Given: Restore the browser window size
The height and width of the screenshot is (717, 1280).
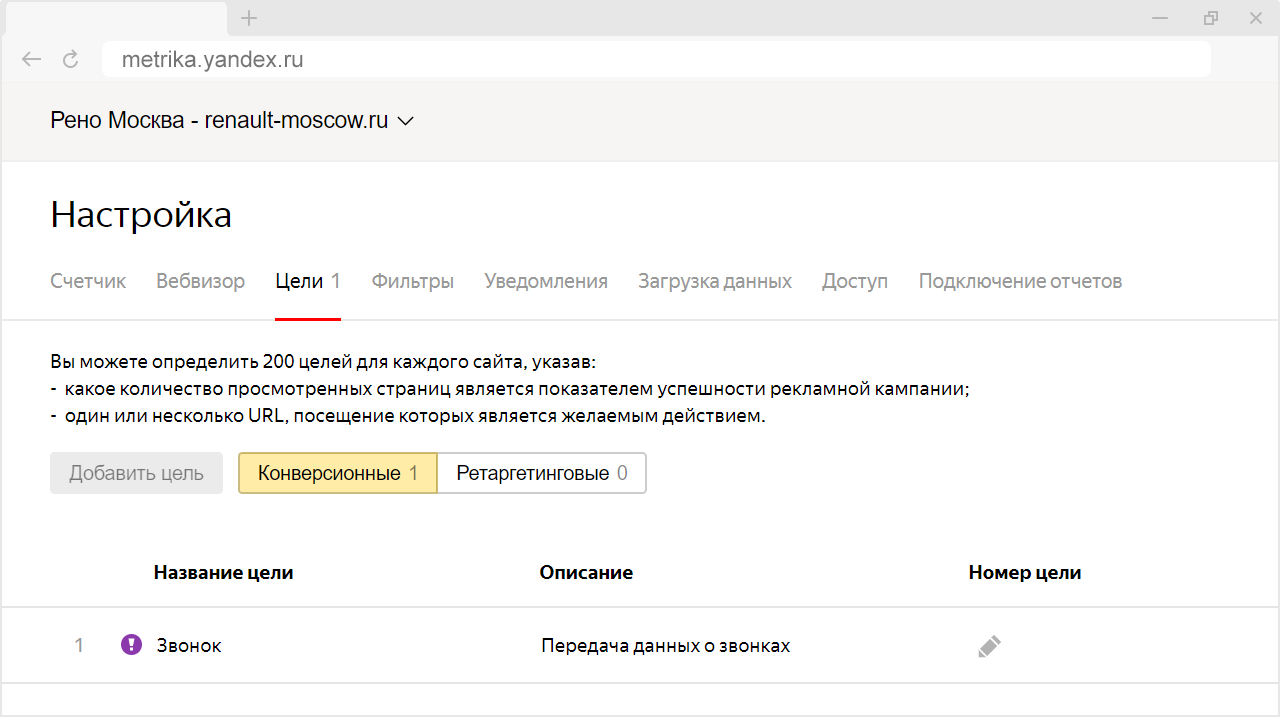Looking at the screenshot, I should tap(1211, 18).
